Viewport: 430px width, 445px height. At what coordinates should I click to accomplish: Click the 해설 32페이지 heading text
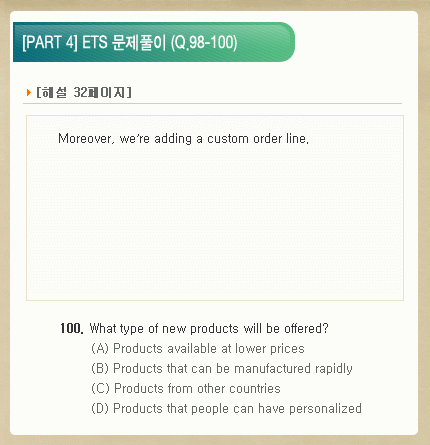click(x=84, y=92)
